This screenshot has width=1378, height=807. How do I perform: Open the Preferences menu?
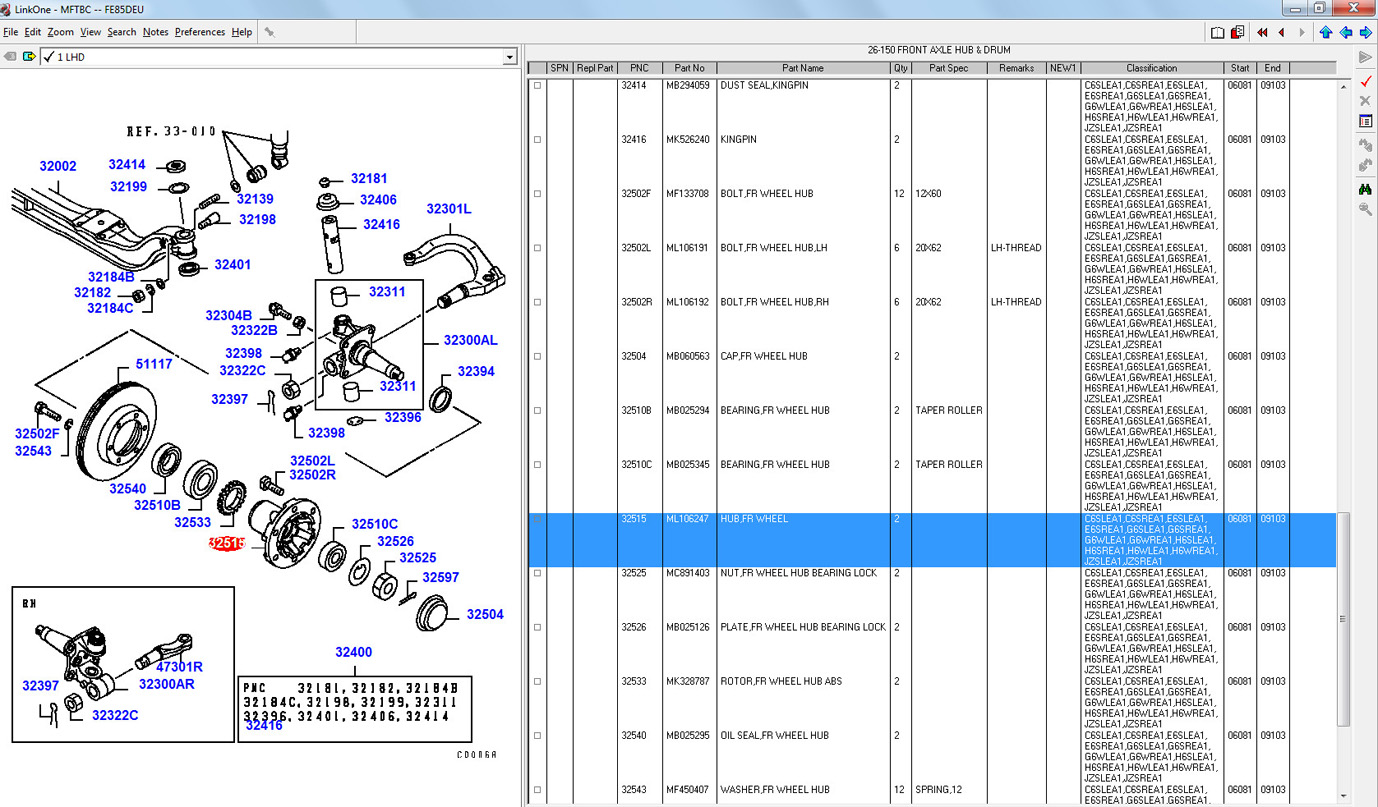(199, 32)
